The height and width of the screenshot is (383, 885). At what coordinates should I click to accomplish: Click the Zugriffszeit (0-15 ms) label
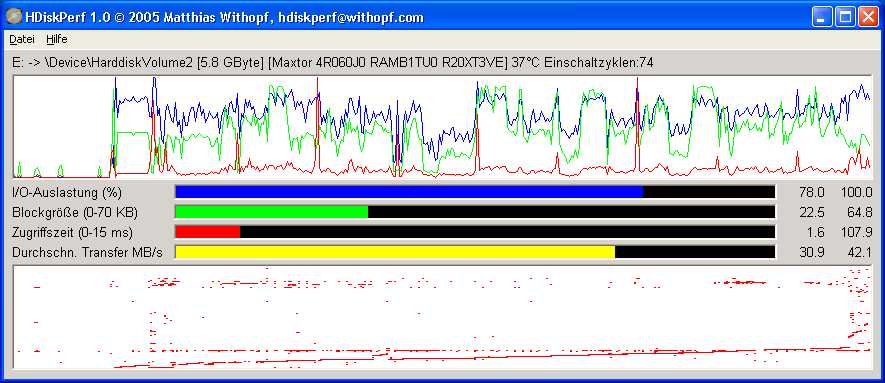point(72,232)
